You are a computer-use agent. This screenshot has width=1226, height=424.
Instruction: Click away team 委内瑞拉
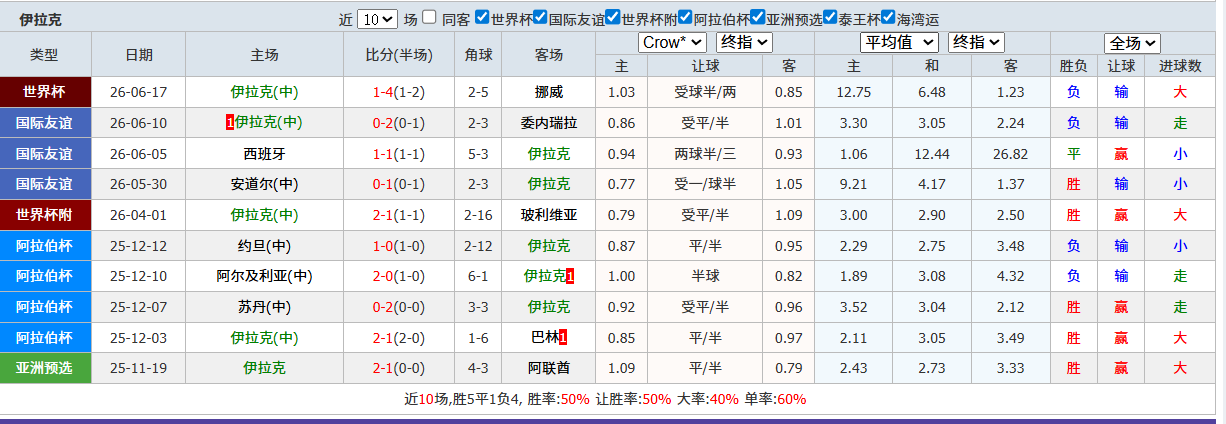tap(549, 123)
